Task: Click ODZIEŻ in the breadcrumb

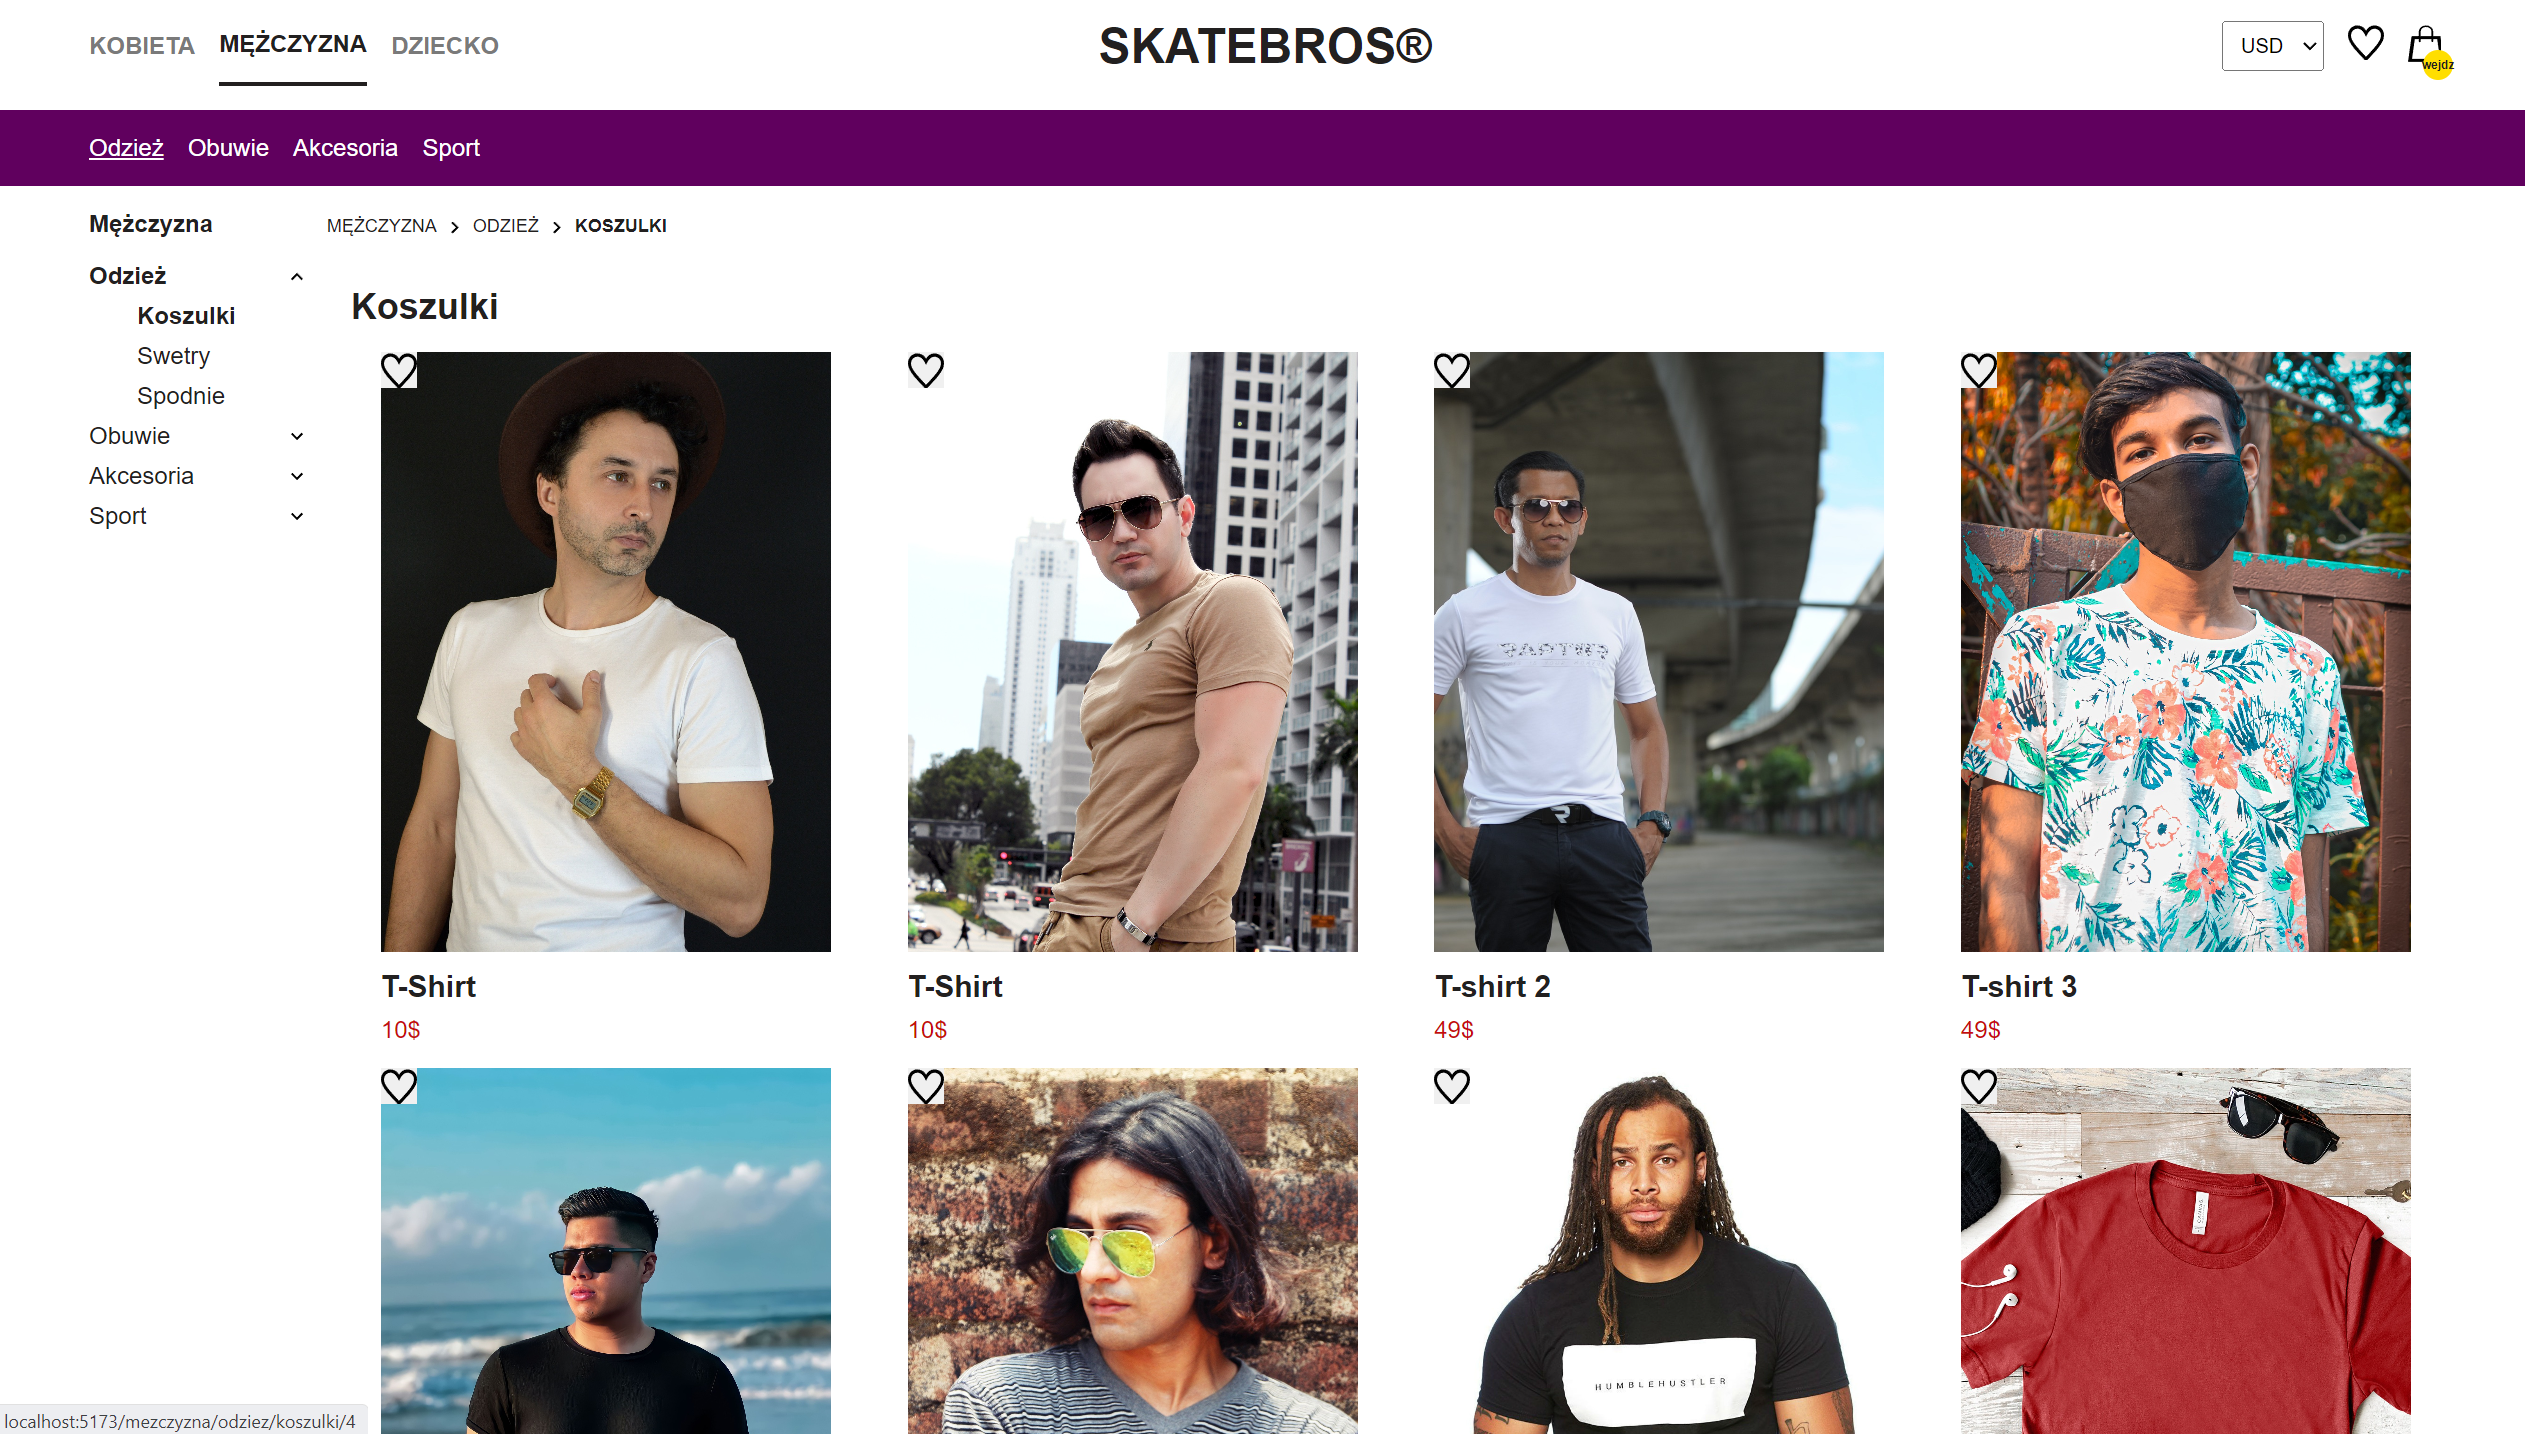Action: [x=505, y=226]
